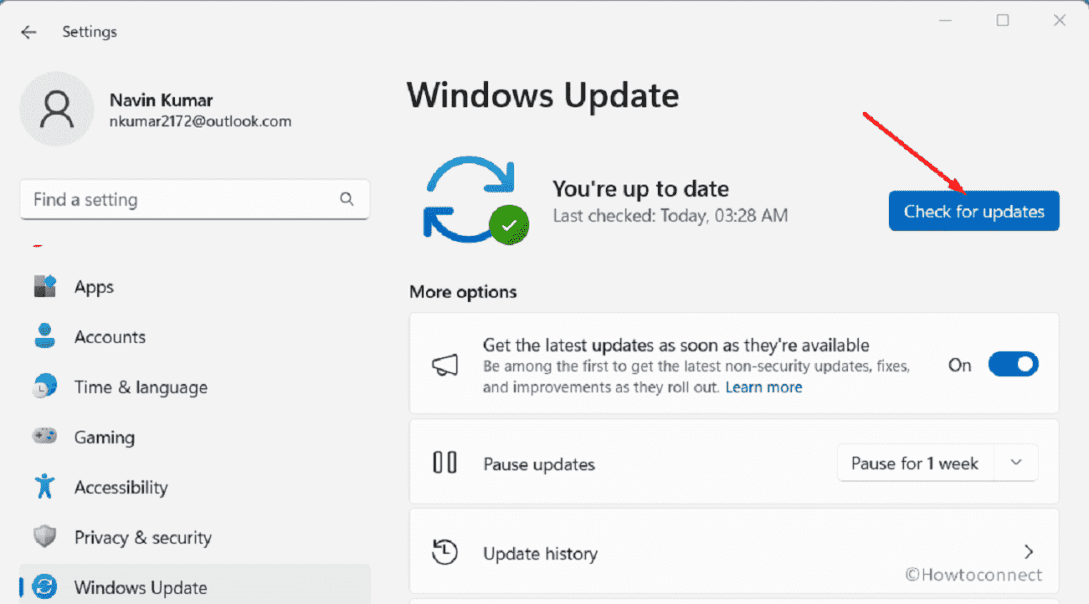Expand the Update history row chevron

(x=1028, y=551)
